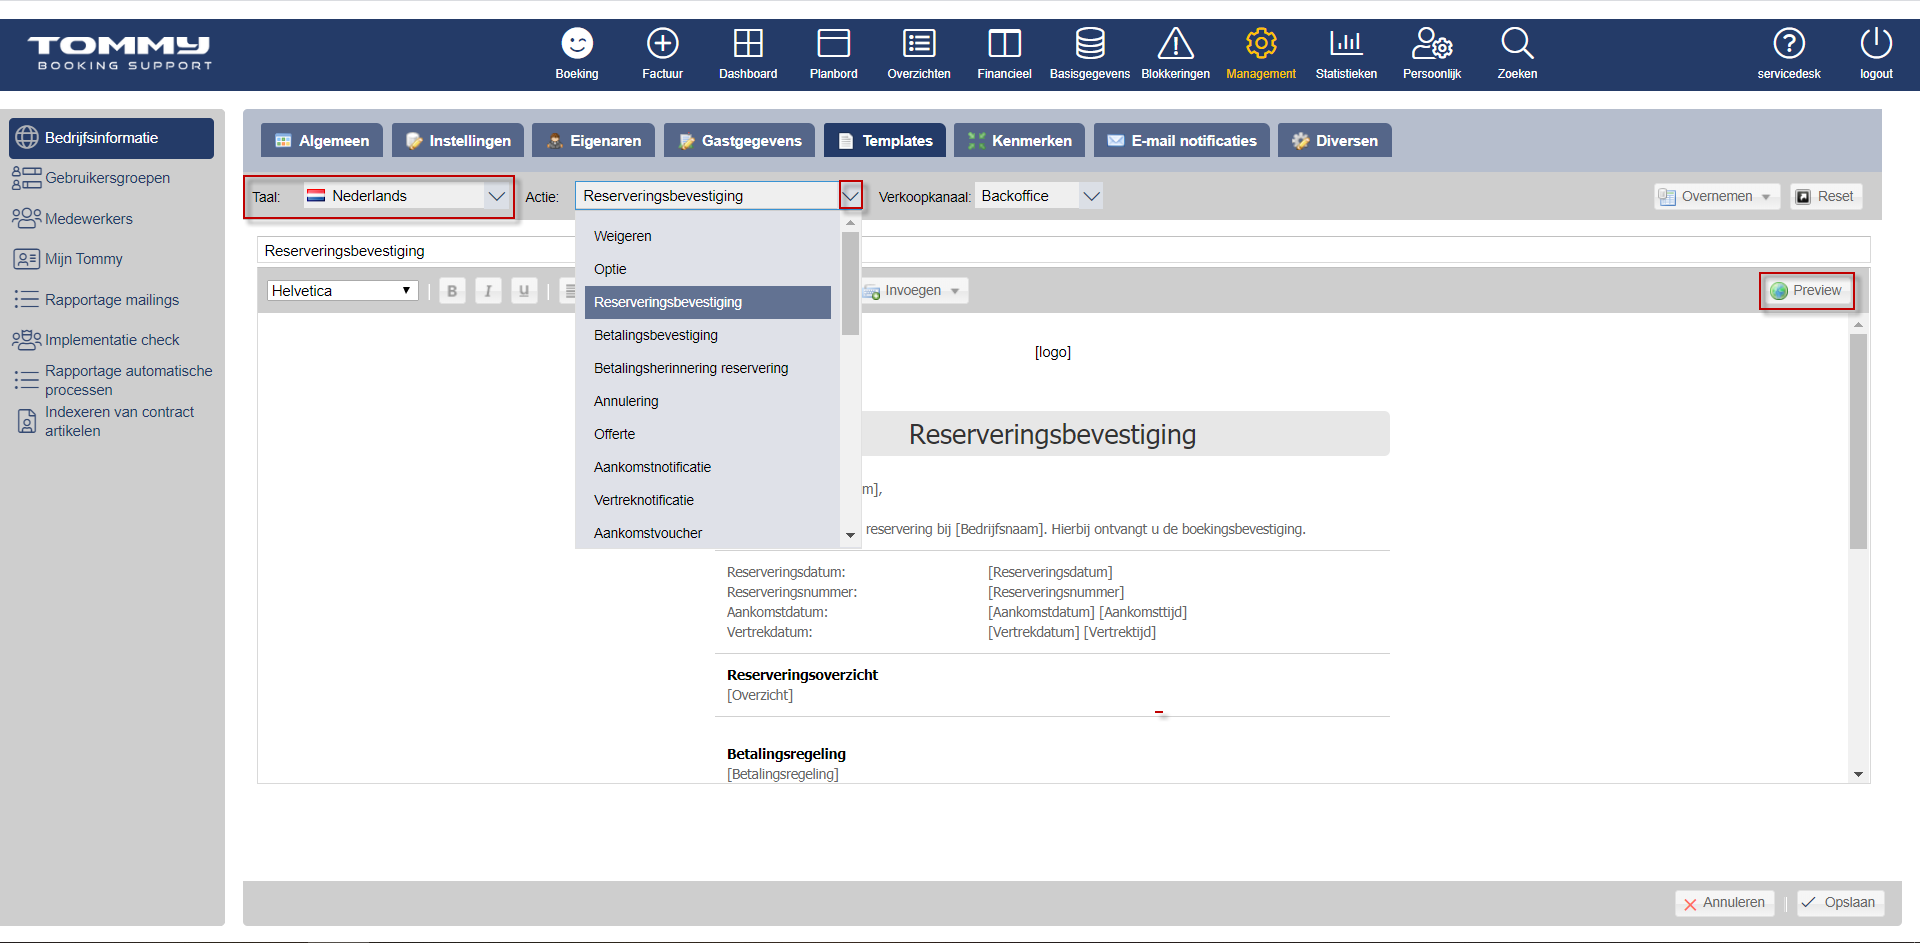1920x943 pixels.
Task: Click the Preview button
Action: tap(1806, 291)
